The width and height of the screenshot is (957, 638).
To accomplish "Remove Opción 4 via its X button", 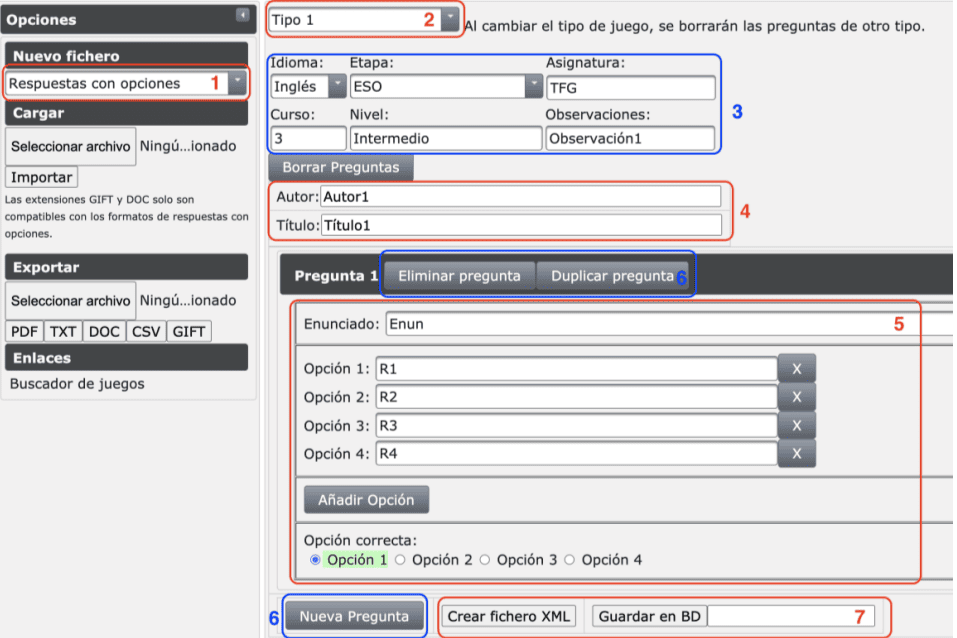I will [797, 454].
